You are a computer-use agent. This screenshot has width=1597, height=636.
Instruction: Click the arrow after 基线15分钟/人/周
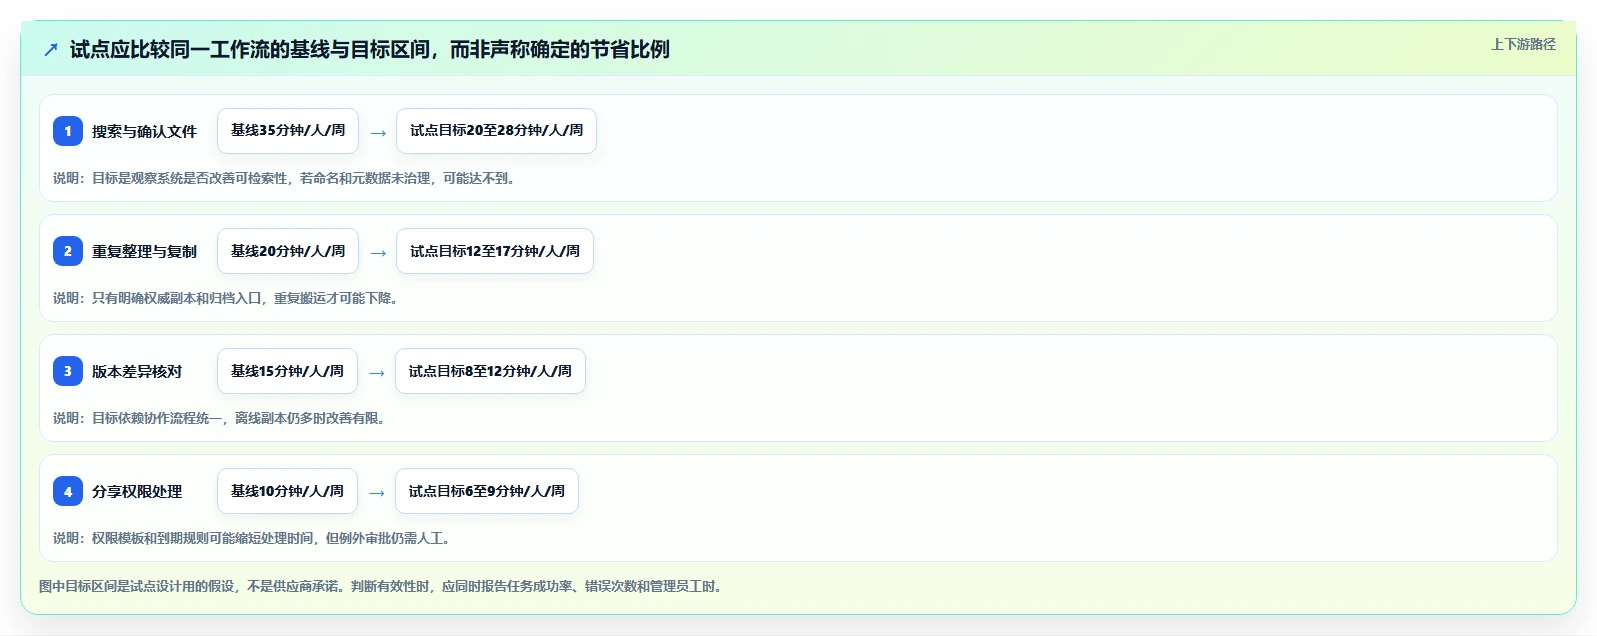point(377,372)
